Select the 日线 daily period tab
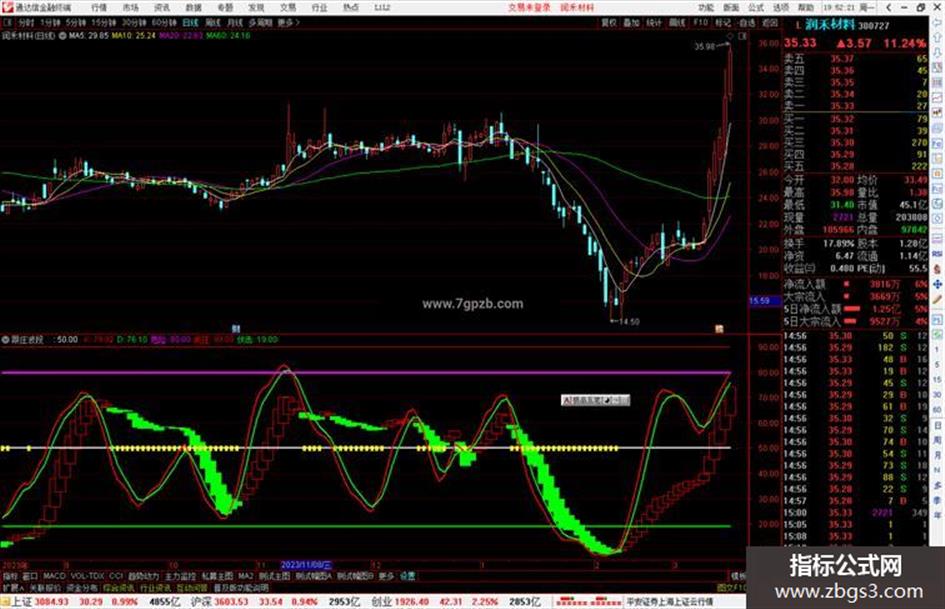 (x=190, y=22)
